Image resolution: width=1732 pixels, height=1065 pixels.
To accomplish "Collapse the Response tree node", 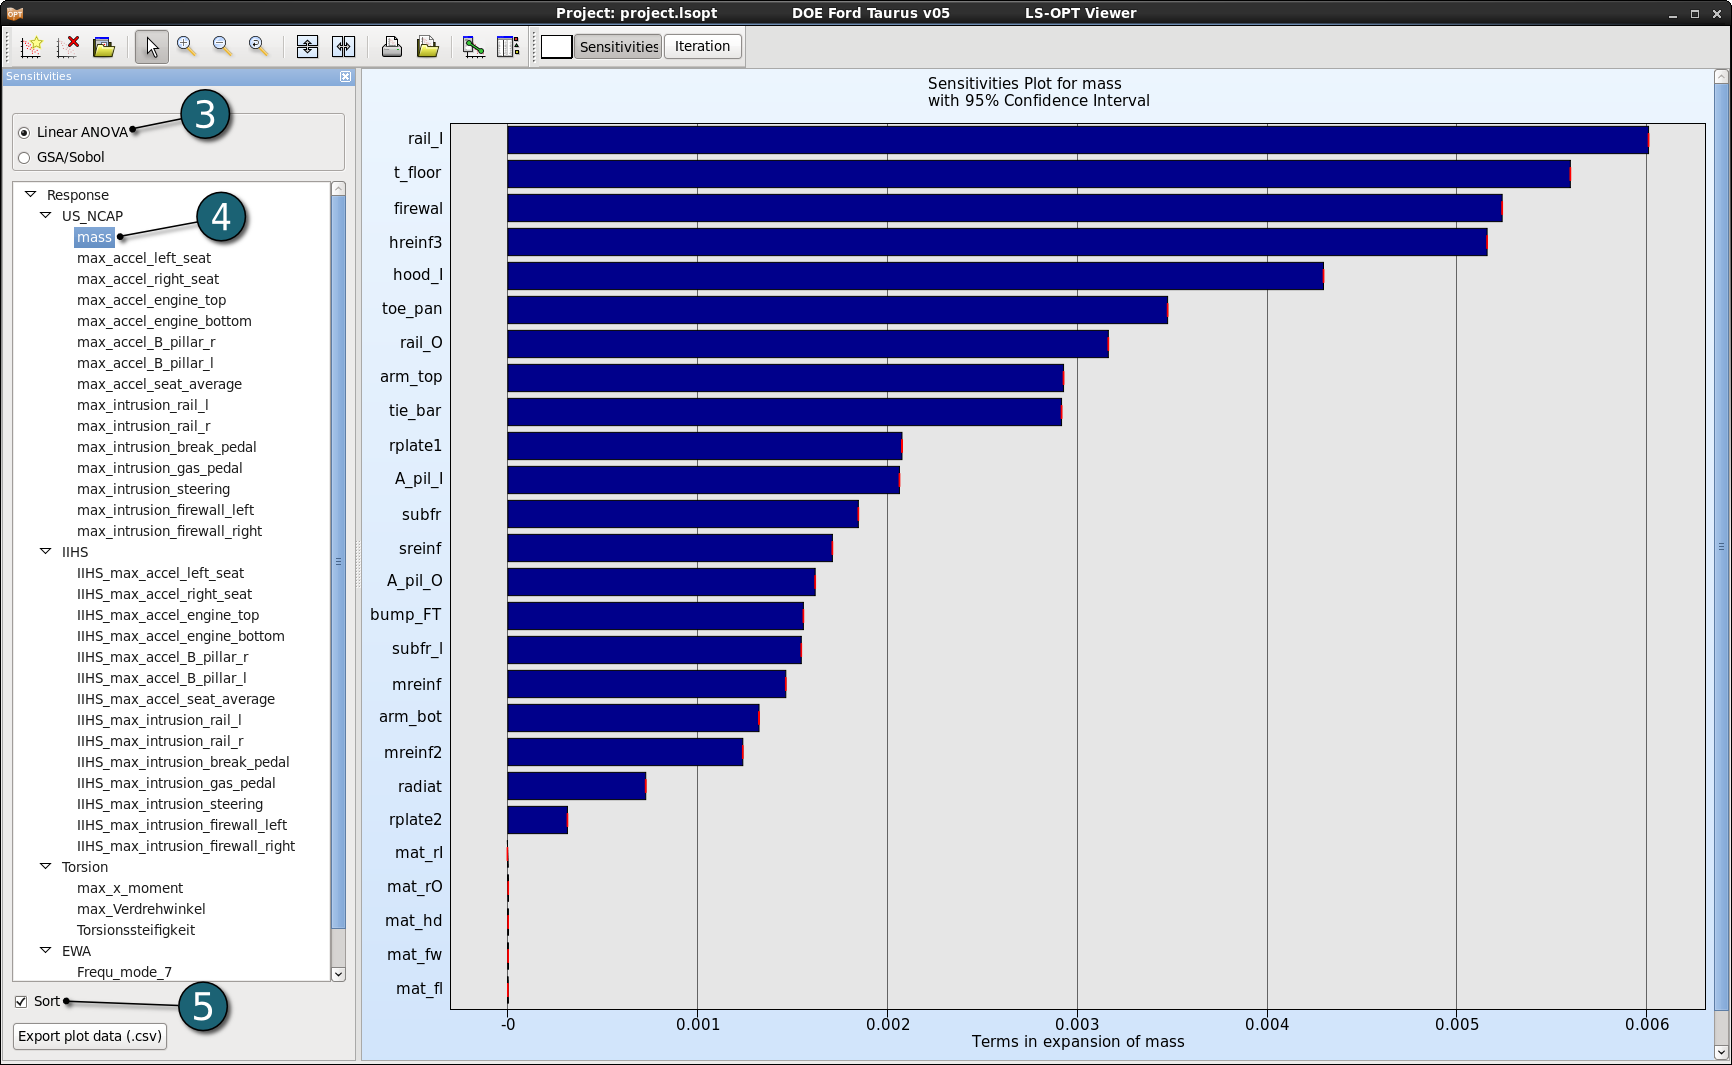I will [x=30, y=194].
